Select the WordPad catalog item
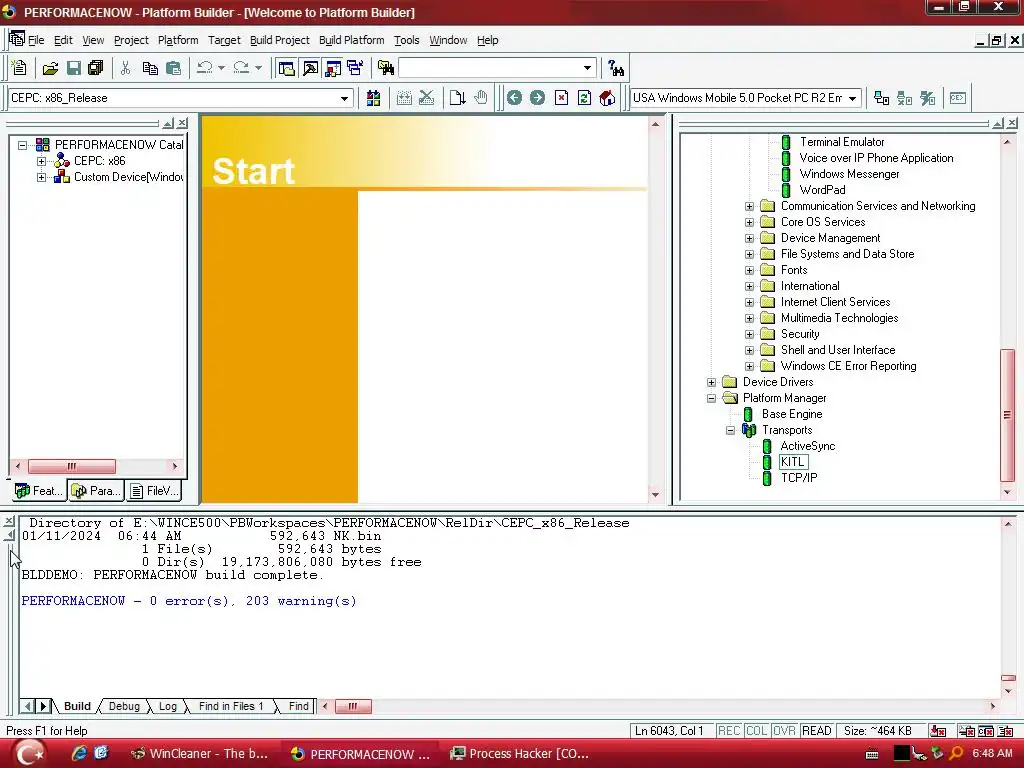The width and height of the screenshot is (1024, 768). tap(822, 190)
